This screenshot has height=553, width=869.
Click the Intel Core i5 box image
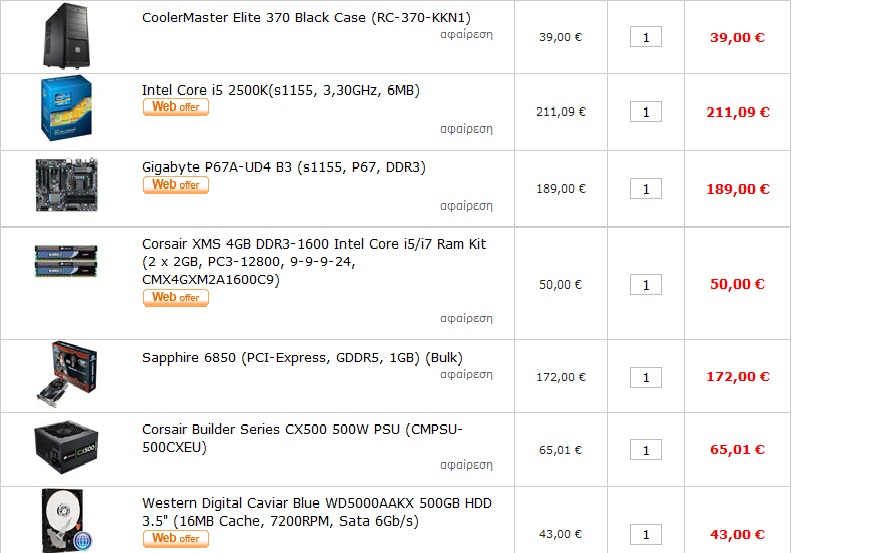67,108
